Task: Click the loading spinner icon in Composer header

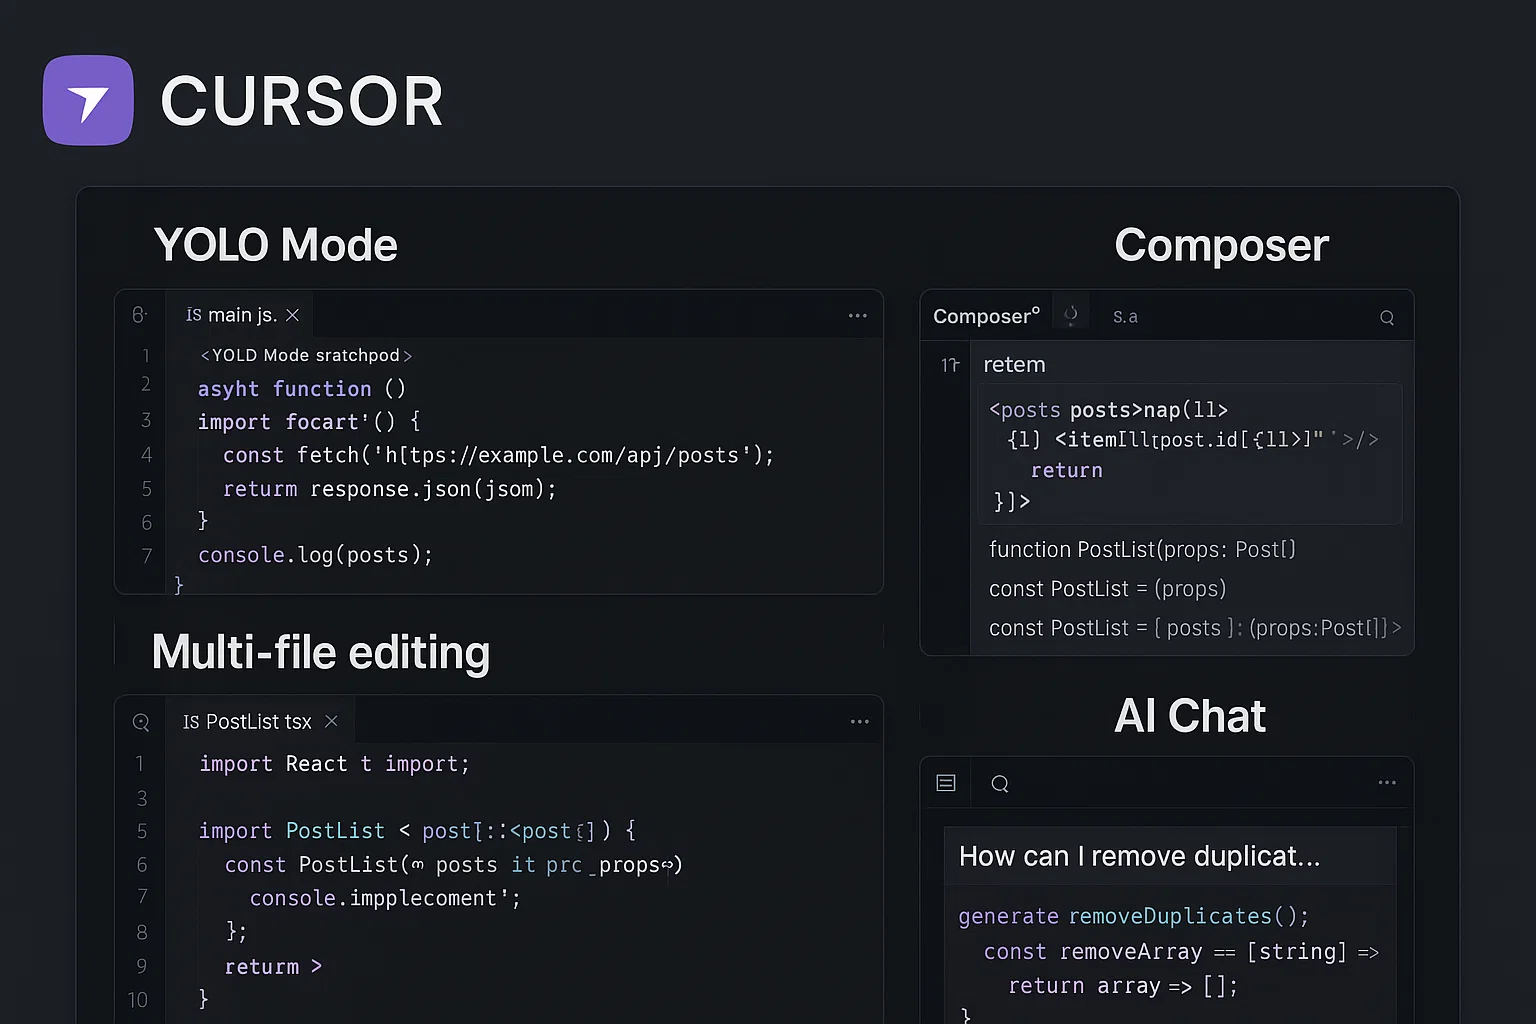Action: [x=1071, y=315]
